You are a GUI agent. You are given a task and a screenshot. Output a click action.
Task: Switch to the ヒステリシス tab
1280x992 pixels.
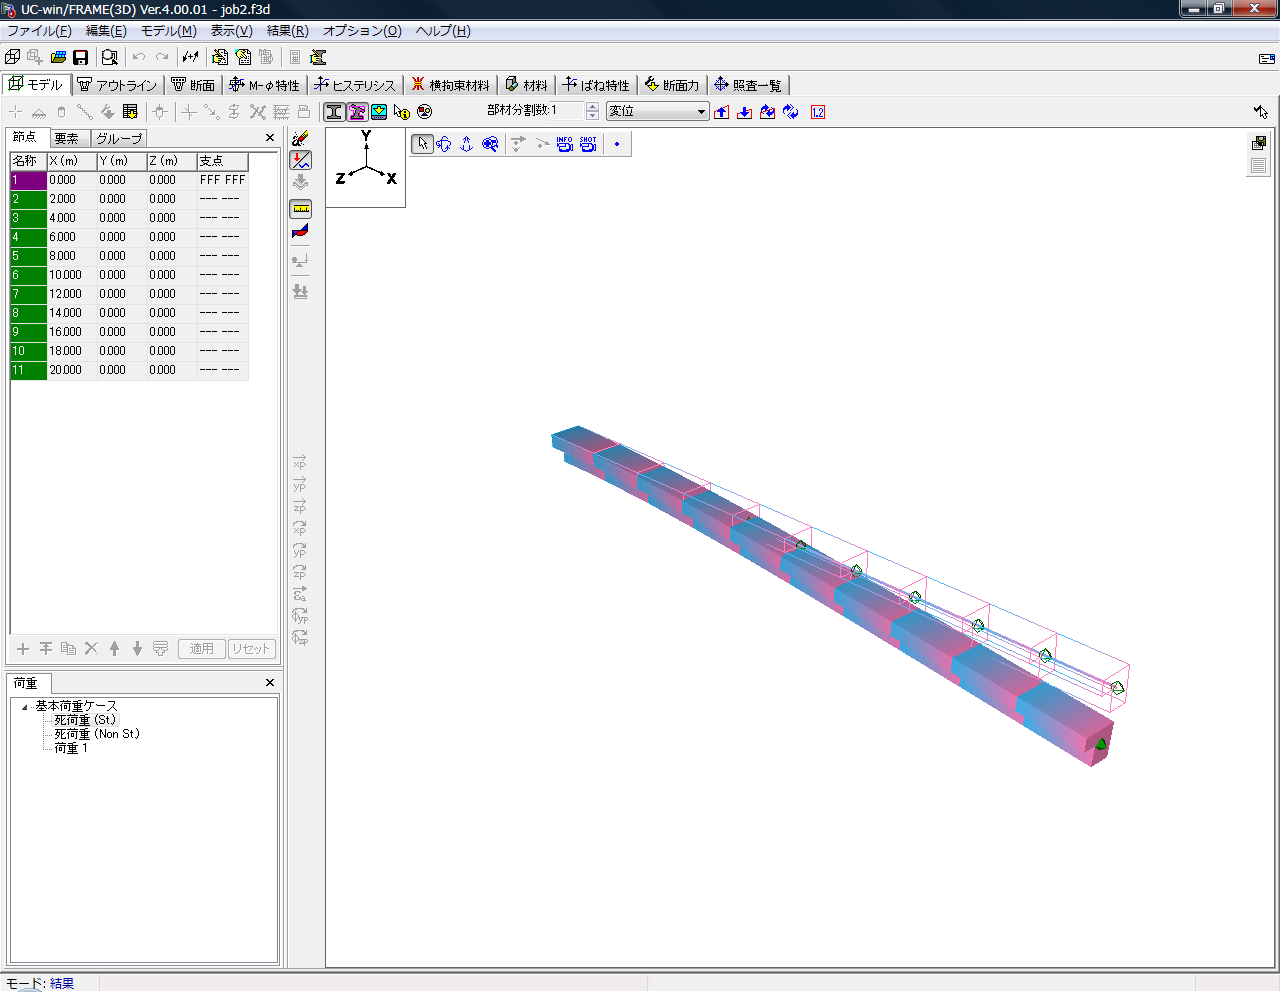354,86
